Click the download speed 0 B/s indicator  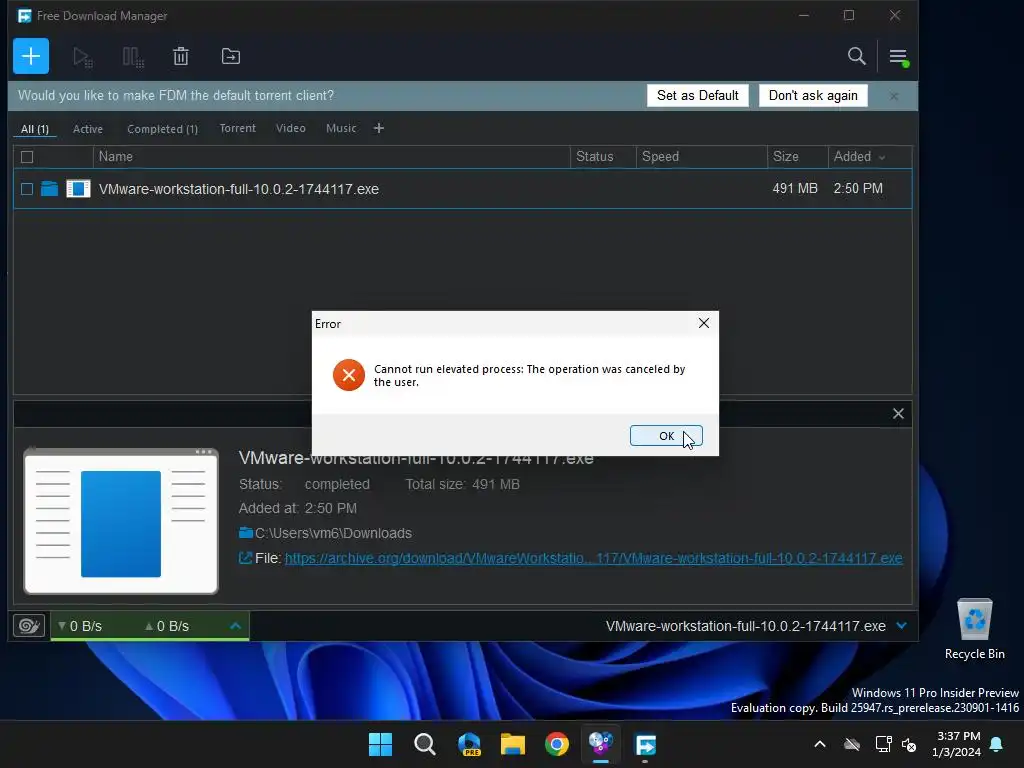coord(80,626)
